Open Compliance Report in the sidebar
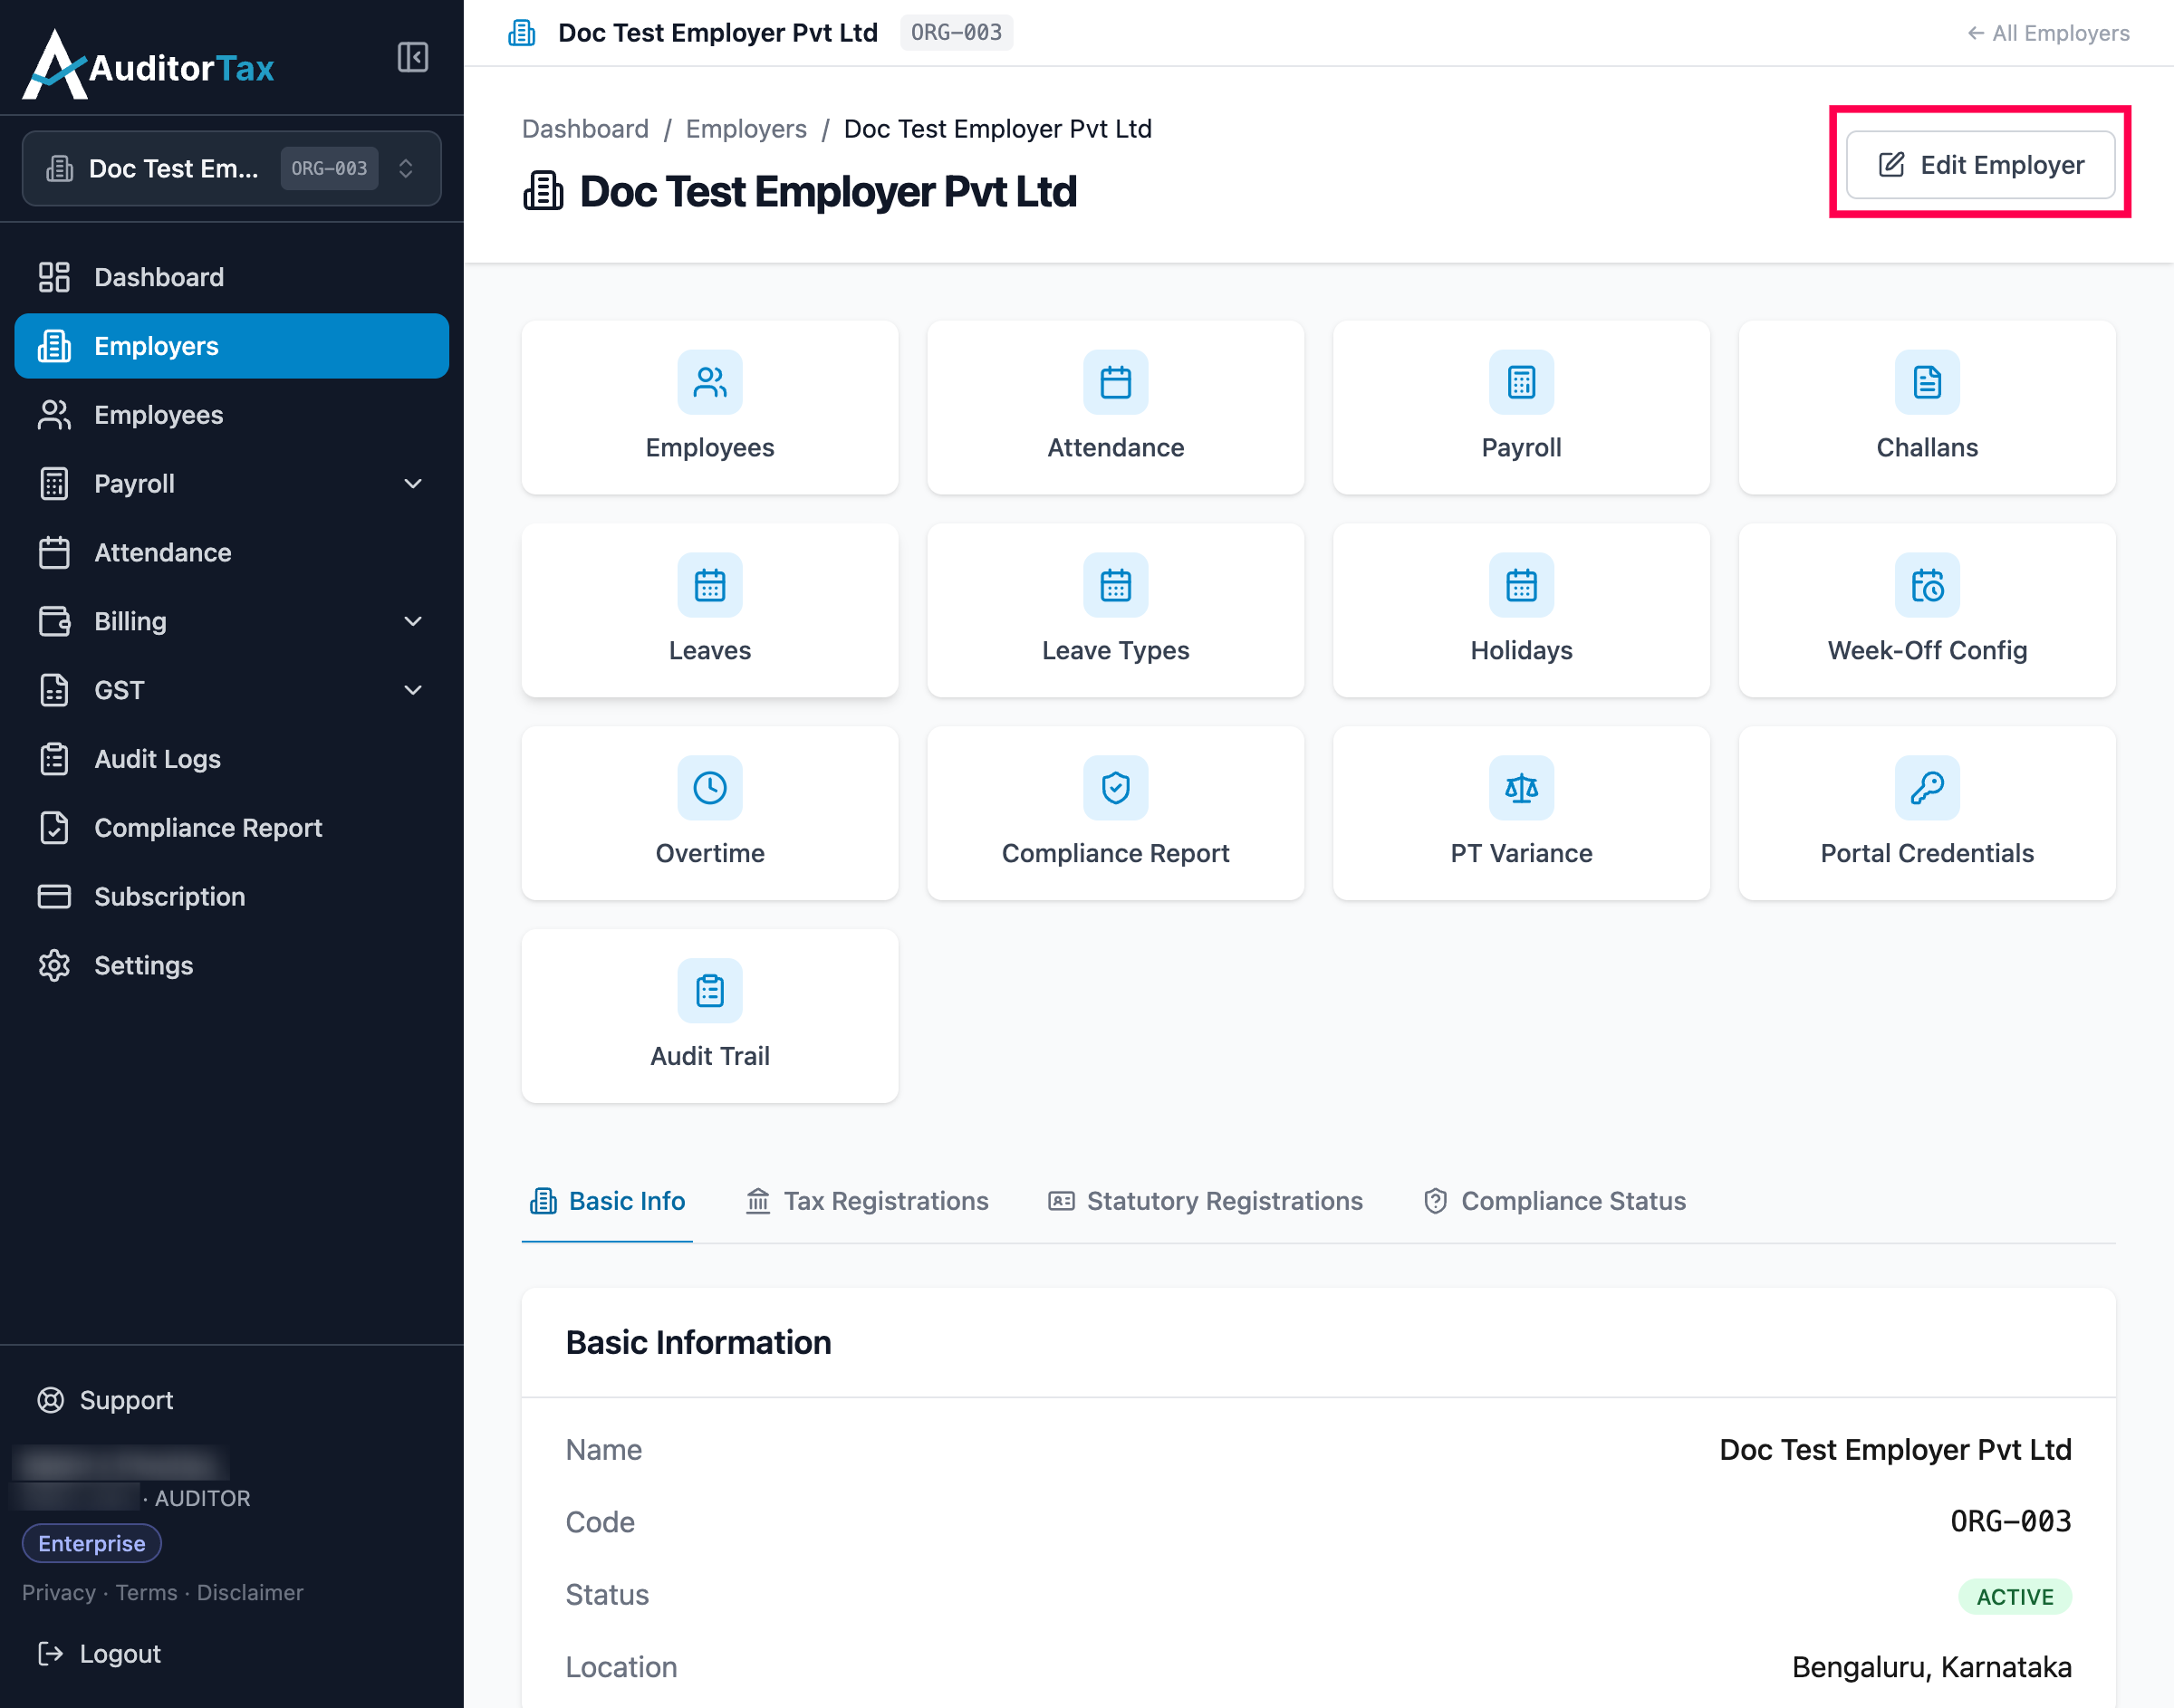Screen dimensions: 2174x1708 [231, 828]
